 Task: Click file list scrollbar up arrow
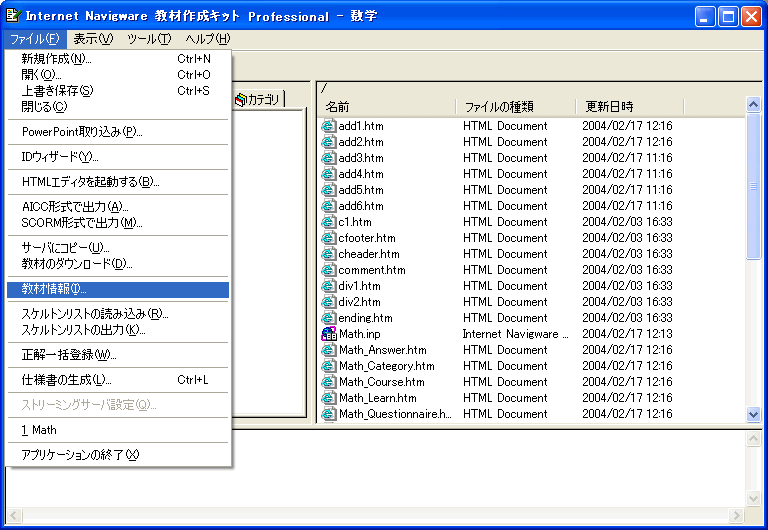pyautogui.click(x=753, y=104)
